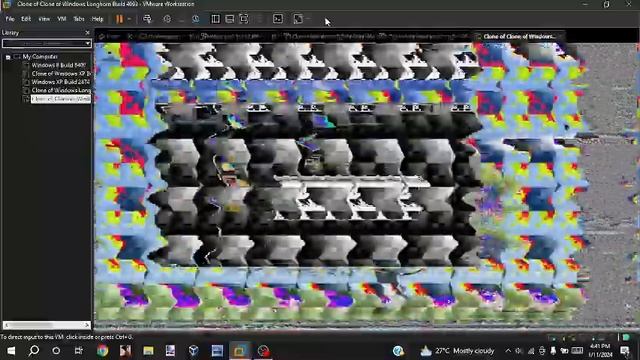Open the 3D cube app on taskbar
Screen dimensions: 640x360
click(194, 351)
